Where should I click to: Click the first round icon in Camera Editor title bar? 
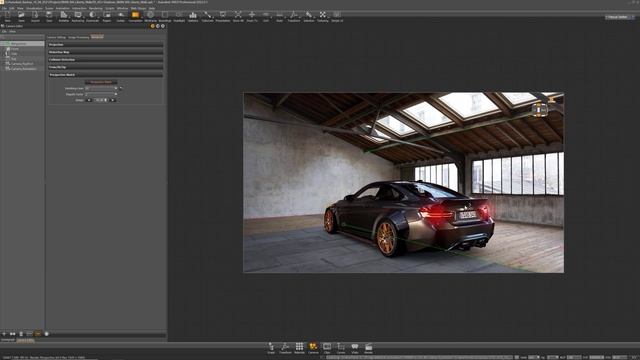(153, 26)
